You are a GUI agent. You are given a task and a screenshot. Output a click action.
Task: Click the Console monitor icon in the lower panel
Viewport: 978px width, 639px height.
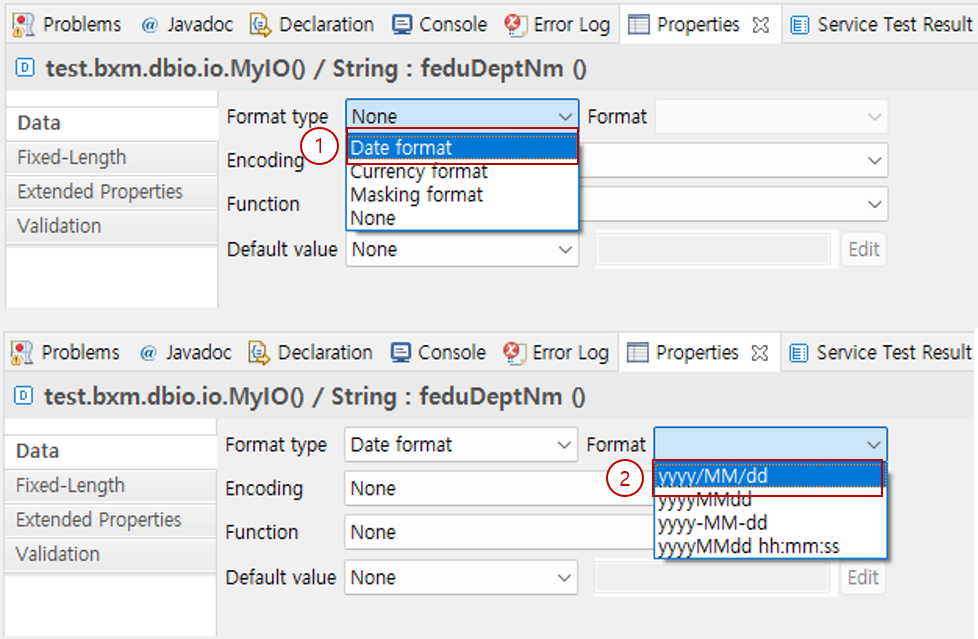(401, 353)
